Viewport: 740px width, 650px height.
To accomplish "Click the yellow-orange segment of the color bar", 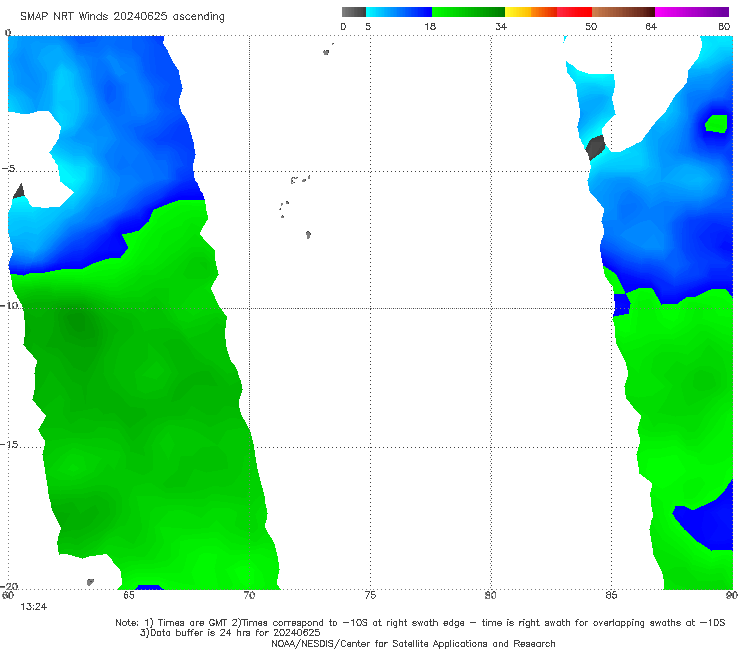I will 531,12.
